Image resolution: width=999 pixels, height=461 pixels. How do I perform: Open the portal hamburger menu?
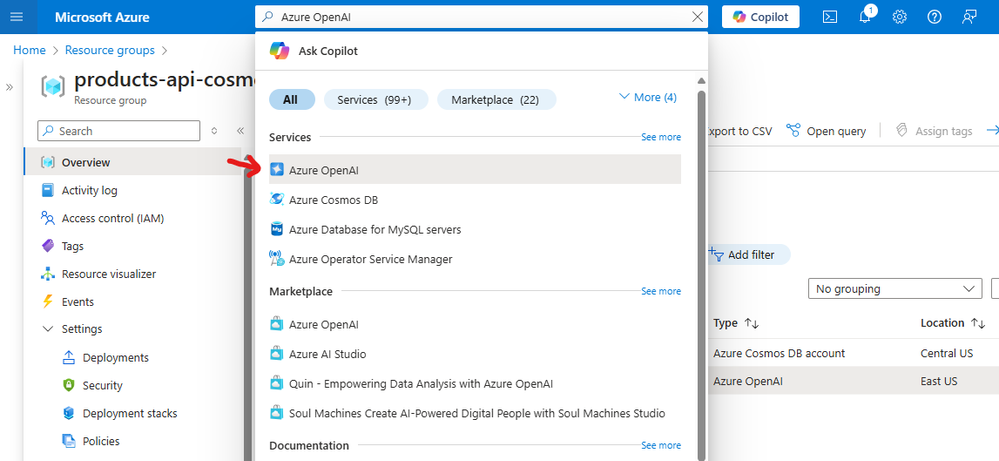click(17, 17)
